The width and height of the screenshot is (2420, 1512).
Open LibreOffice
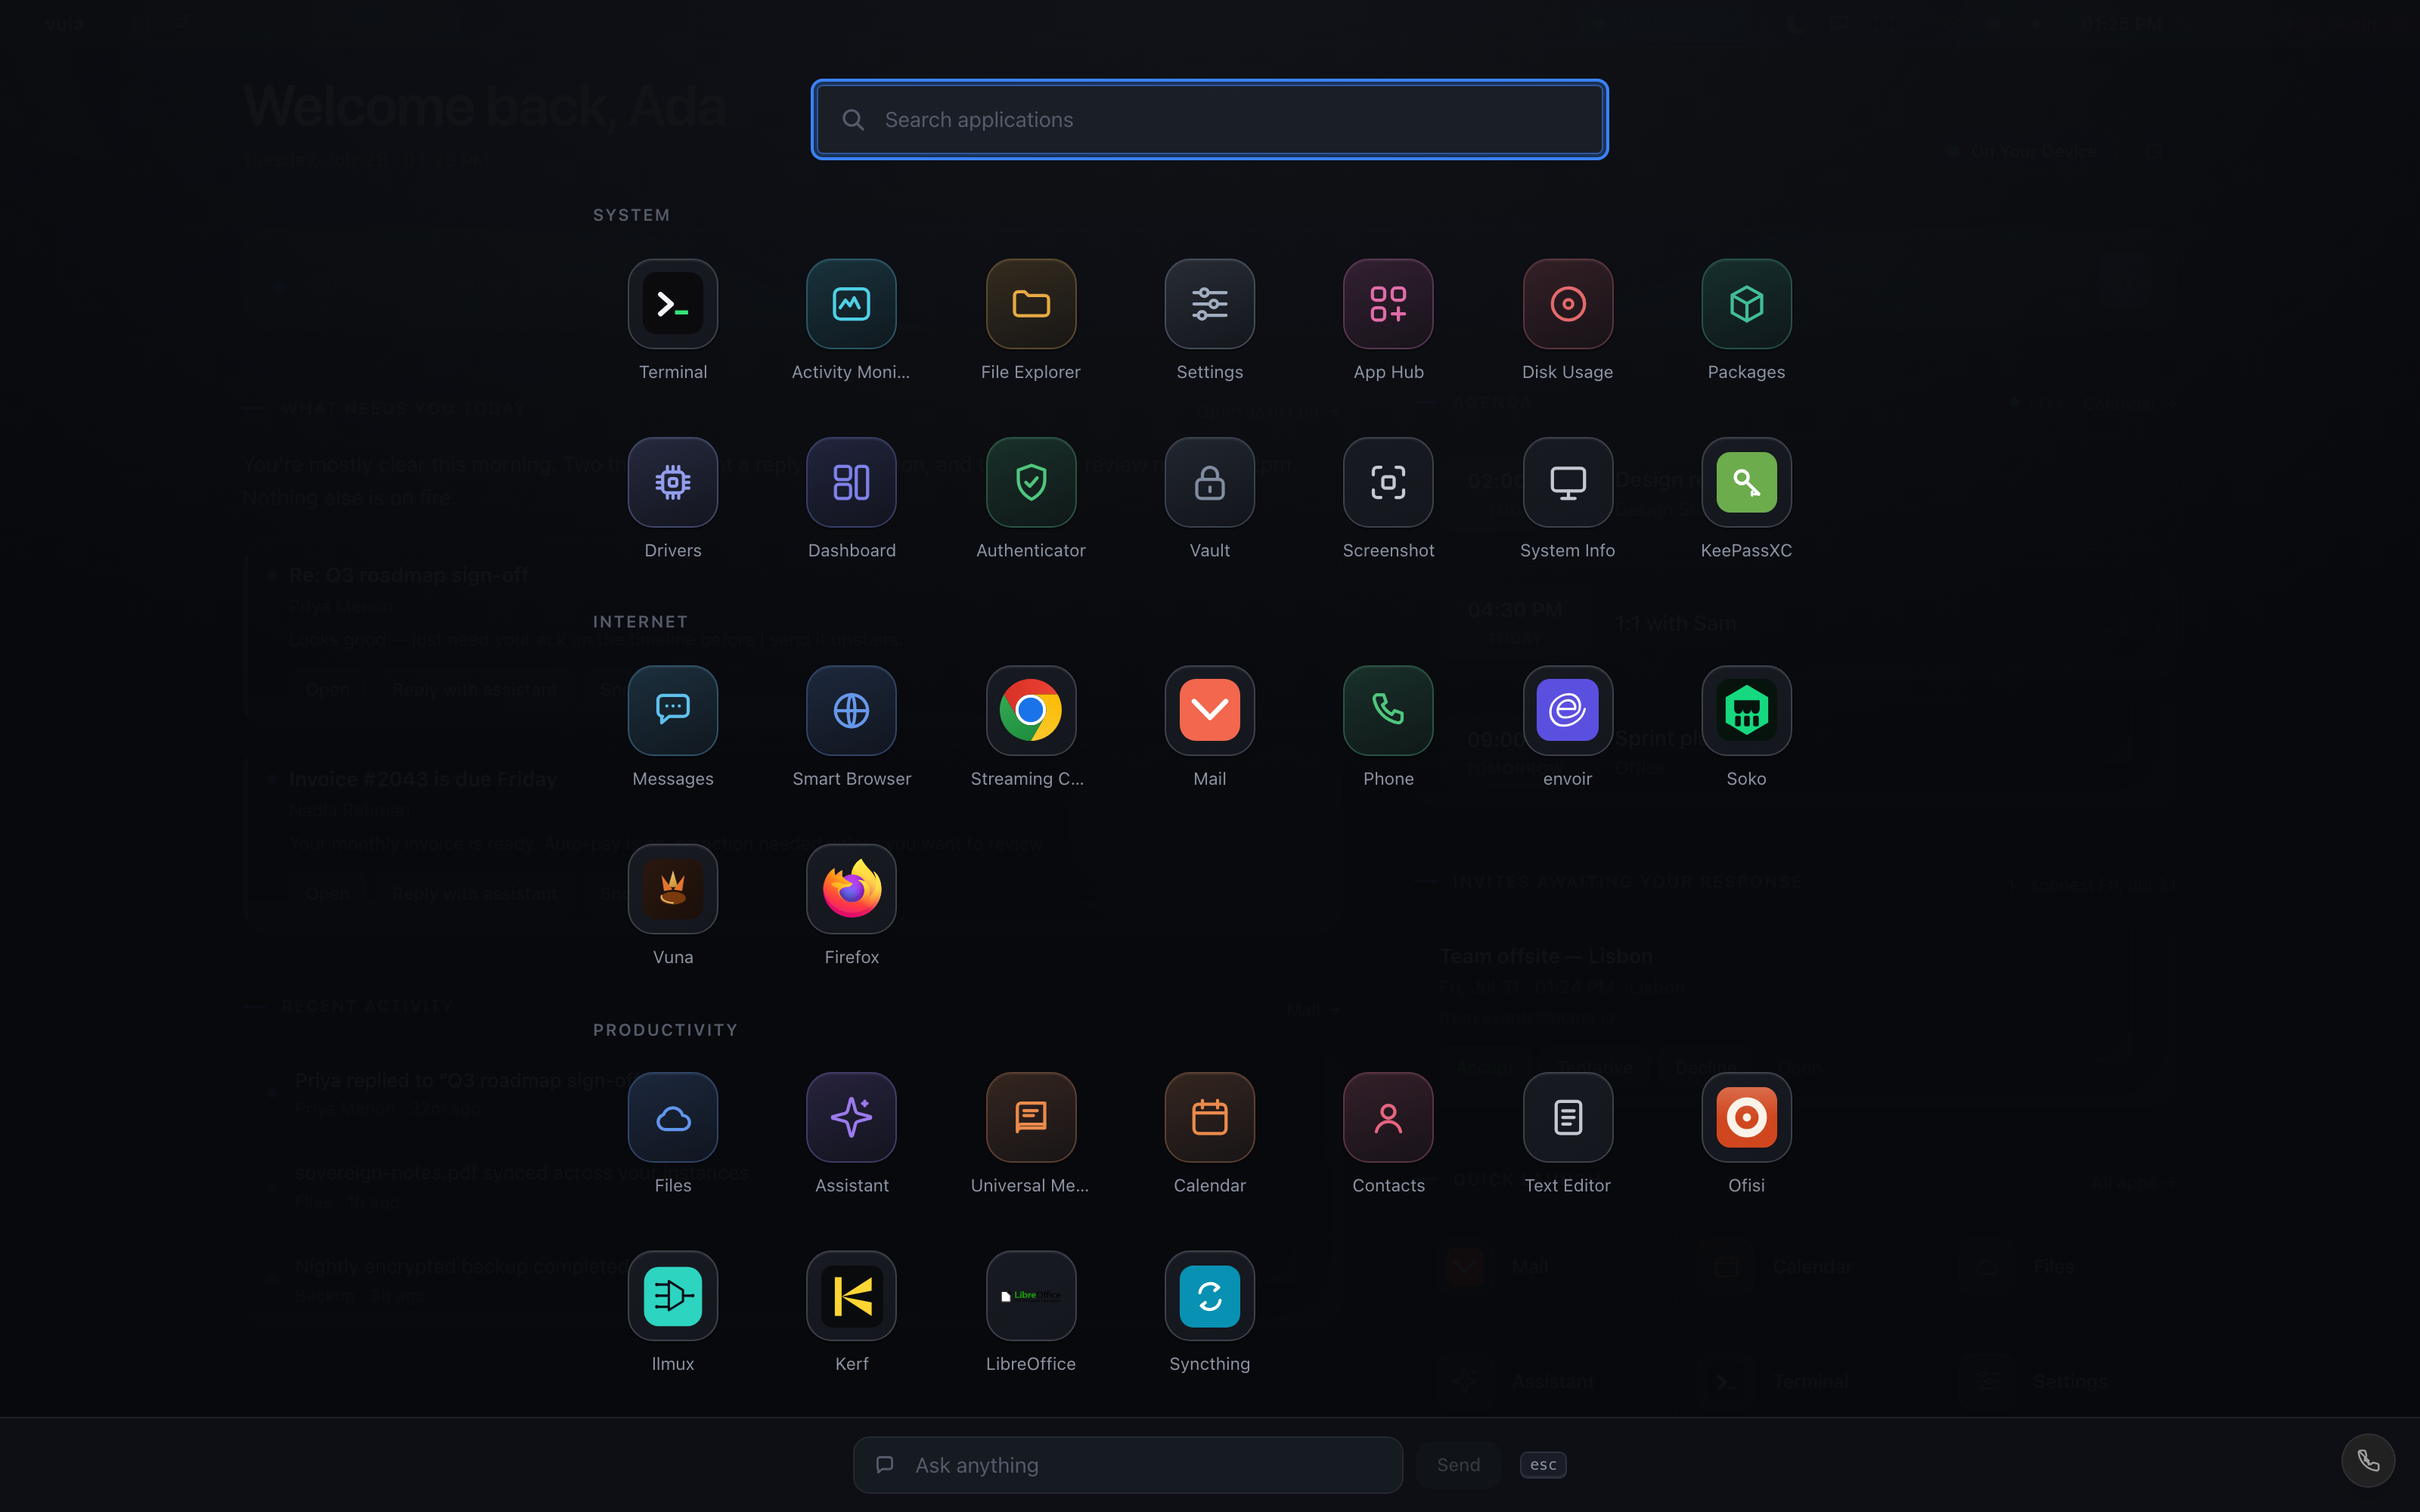tap(1030, 1296)
